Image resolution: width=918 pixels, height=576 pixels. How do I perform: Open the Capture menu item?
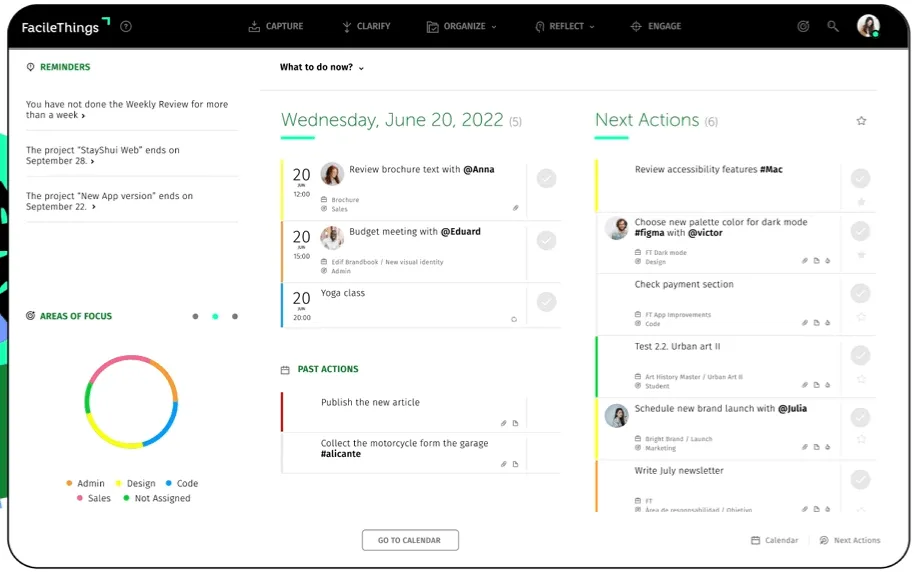[275, 27]
